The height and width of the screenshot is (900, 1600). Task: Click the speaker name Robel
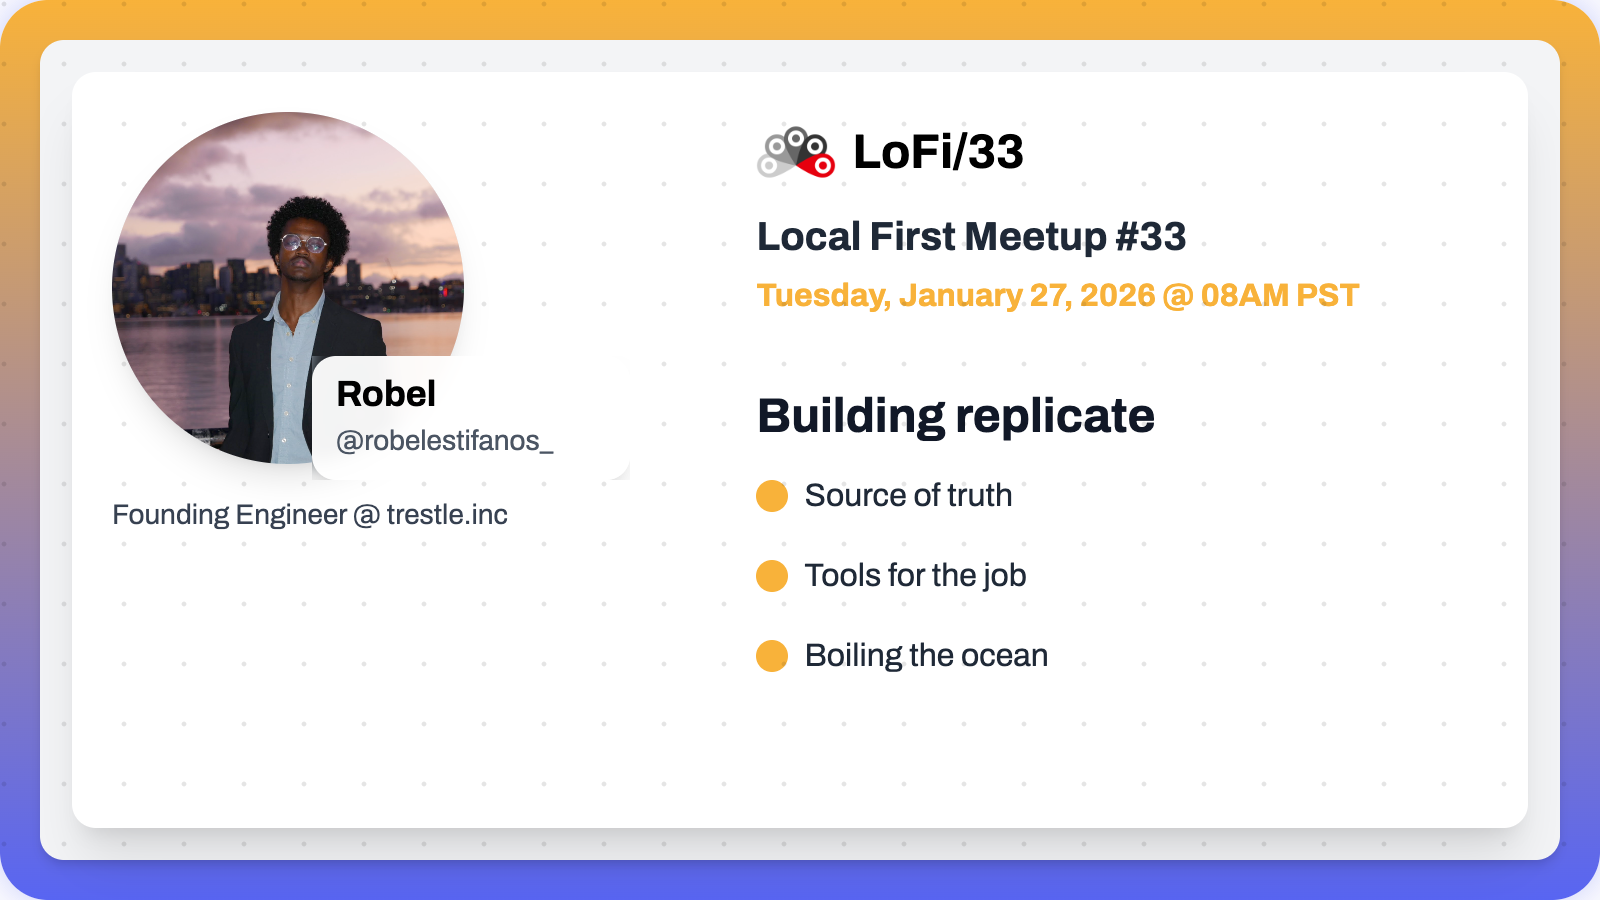coord(386,394)
